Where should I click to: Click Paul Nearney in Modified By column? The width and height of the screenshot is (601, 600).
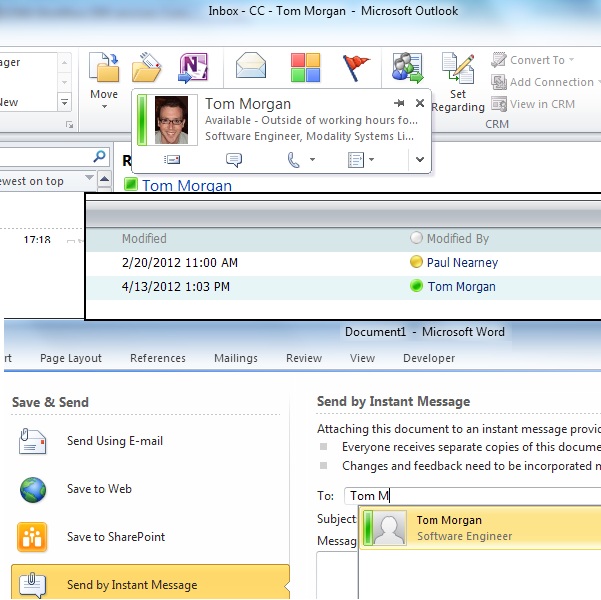click(462, 263)
